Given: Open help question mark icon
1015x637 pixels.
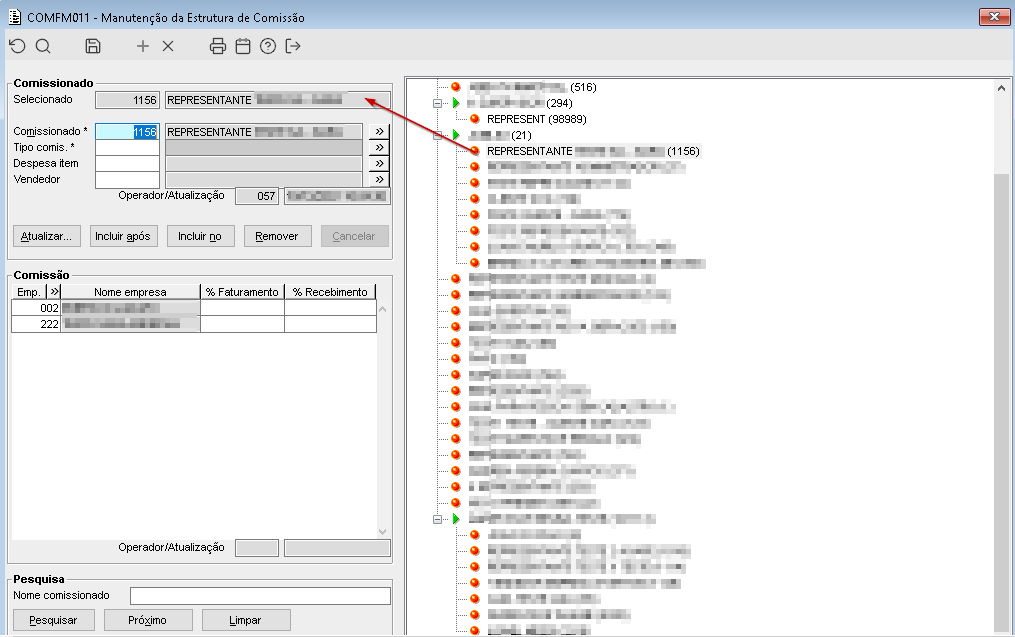Looking at the screenshot, I should 267,46.
